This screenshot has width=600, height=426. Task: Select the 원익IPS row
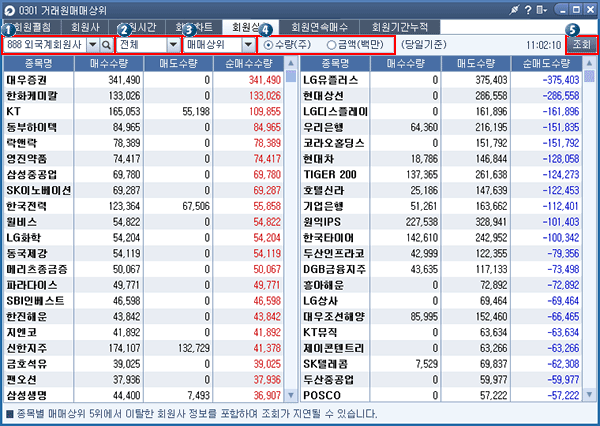pos(442,222)
